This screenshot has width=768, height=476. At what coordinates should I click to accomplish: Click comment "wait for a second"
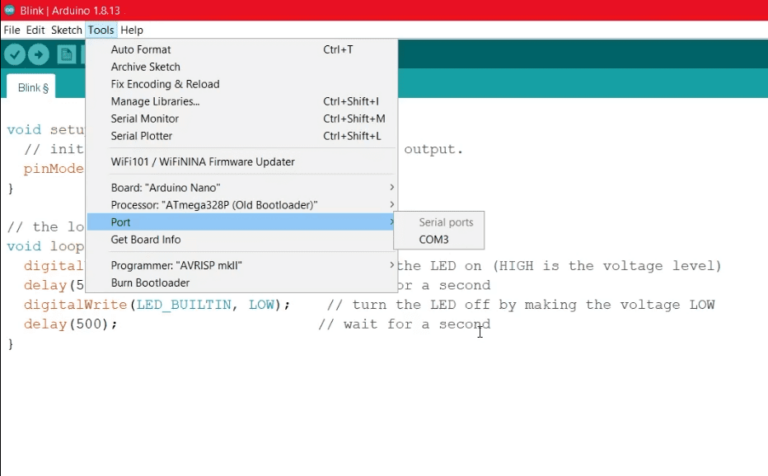pyautogui.click(x=417, y=324)
